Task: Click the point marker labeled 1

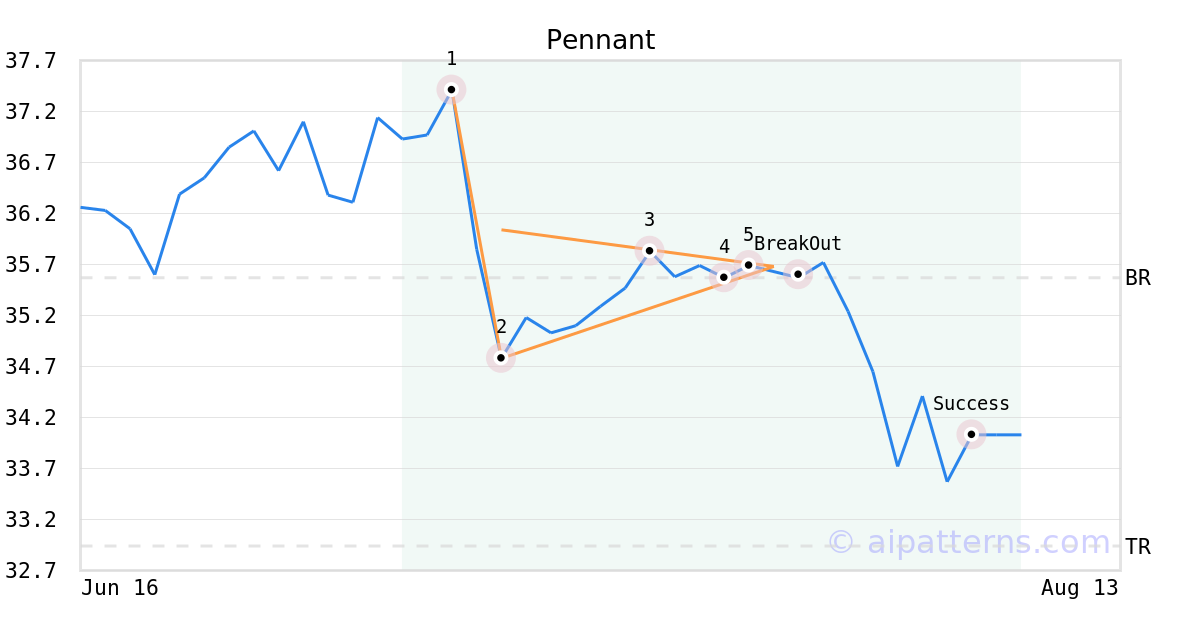Action: 451,90
